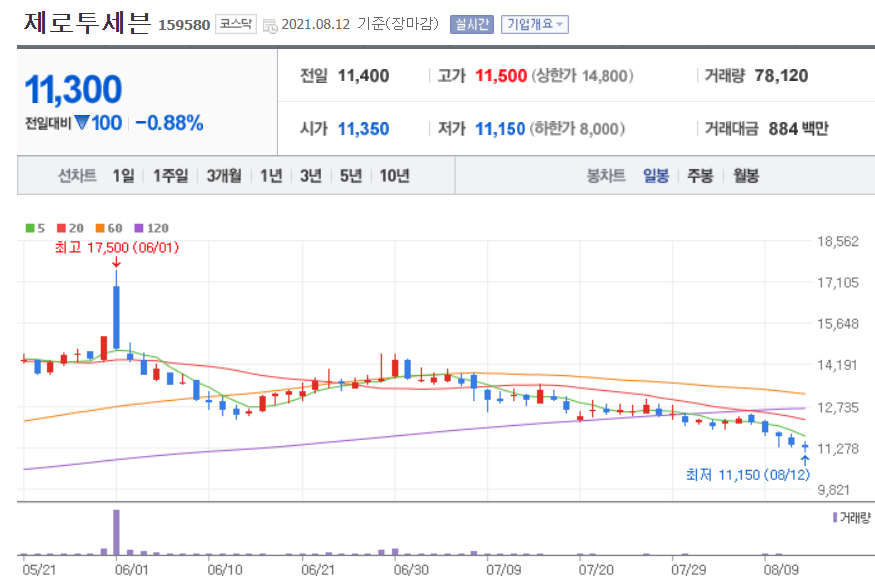
Task: Click the 07/20 date axis label
Action: pyautogui.click(x=596, y=570)
